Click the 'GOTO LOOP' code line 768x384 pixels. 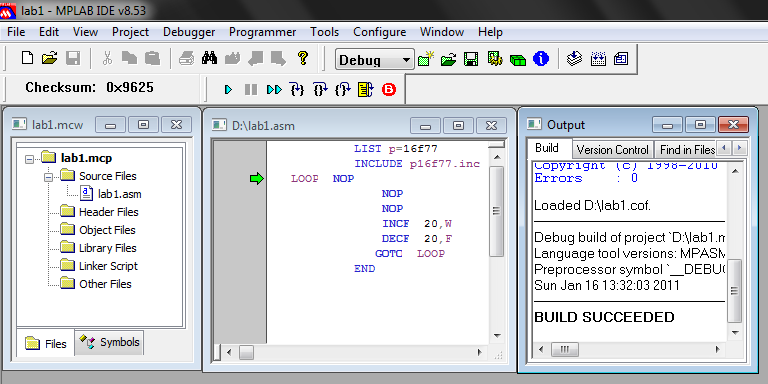[410, 254]
